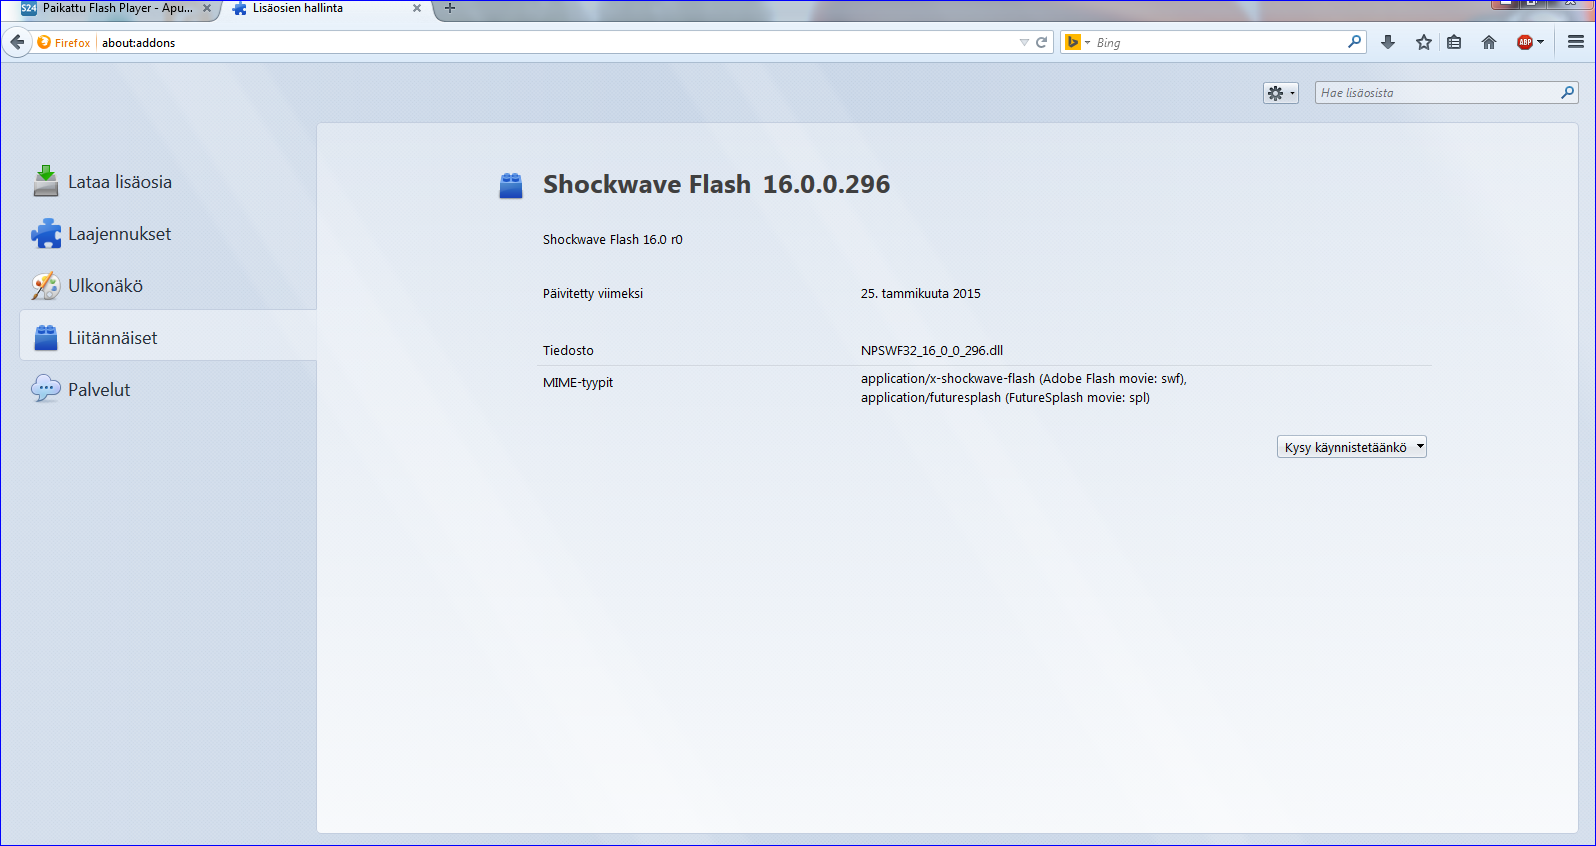This screenshot has width=1596, height=846.
Task: Click the magnifier in add-on search field
Action: (1567, 93)
